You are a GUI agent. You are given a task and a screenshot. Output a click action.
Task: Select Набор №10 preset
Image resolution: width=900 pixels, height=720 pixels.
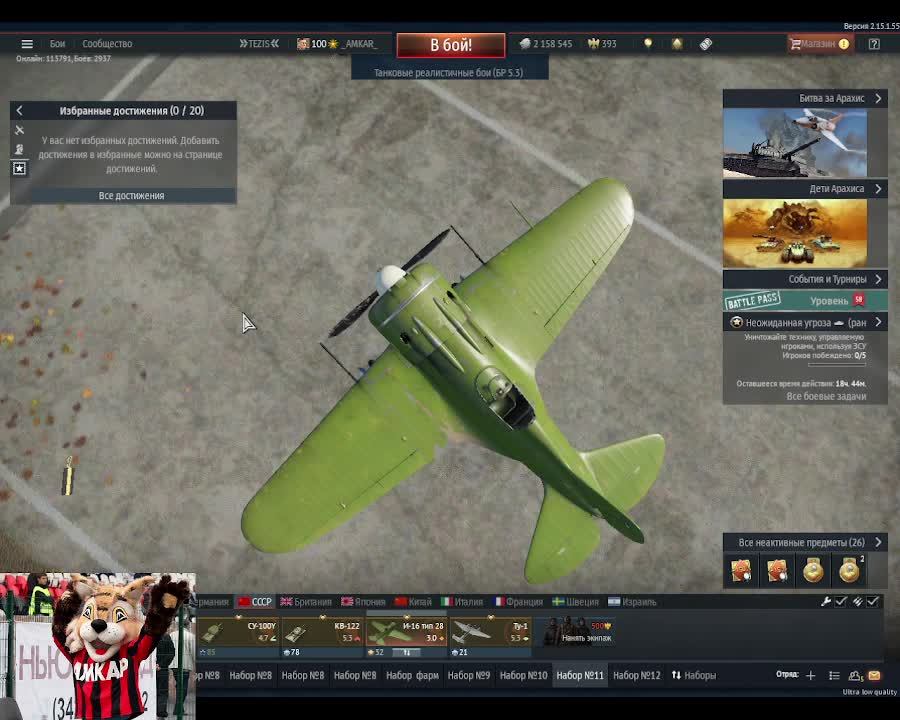(523, 675)
